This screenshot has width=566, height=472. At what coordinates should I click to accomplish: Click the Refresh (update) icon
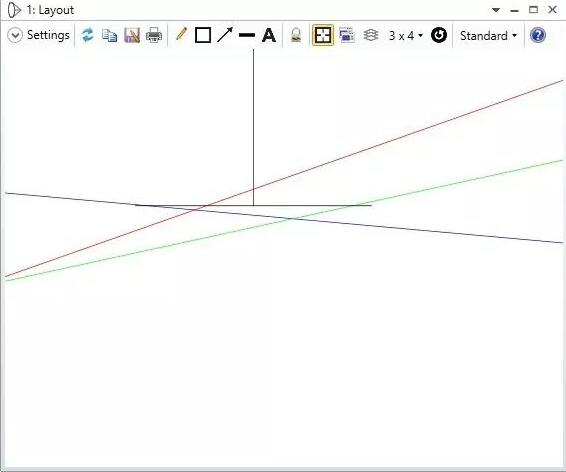87,35
